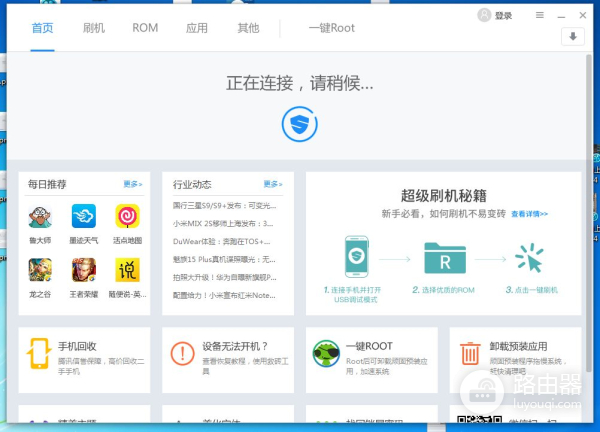
Task: Open news 国行三星S9/S9+发布
Action: click(224, 205)
